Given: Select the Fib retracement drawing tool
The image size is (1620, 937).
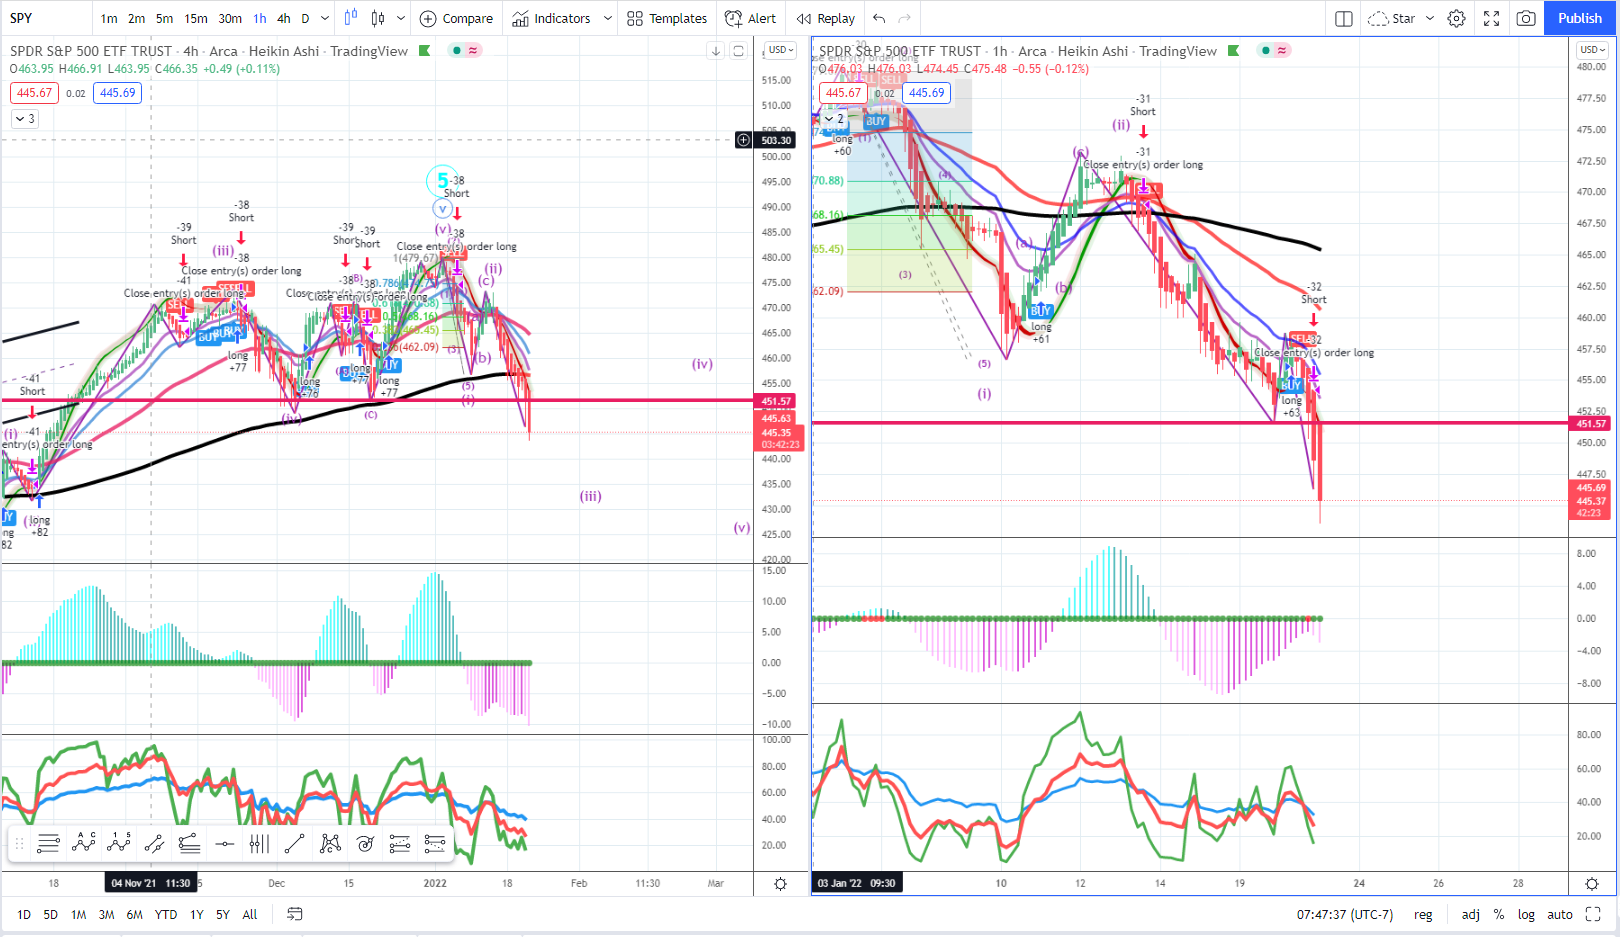Looking at the screenshot, I should coord(48,844).
